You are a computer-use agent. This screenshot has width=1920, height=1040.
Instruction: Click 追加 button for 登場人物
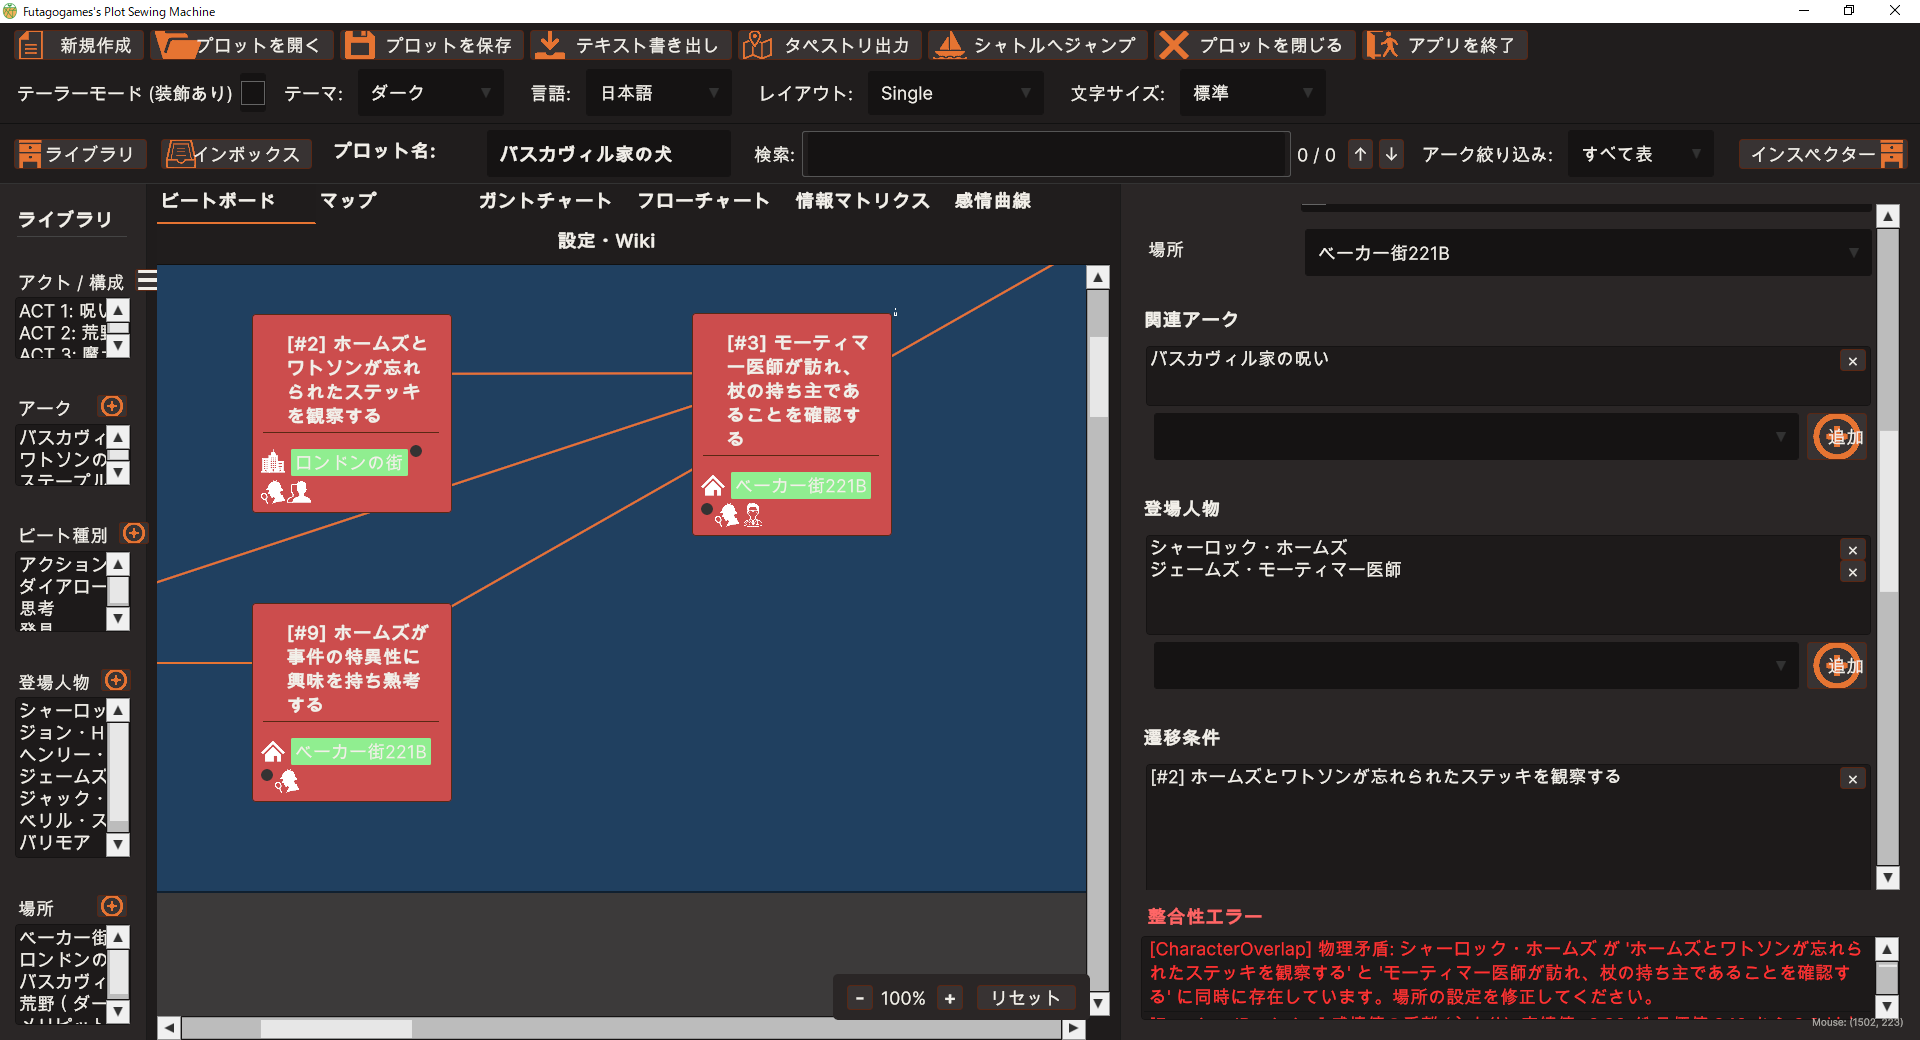point(1837,666)
